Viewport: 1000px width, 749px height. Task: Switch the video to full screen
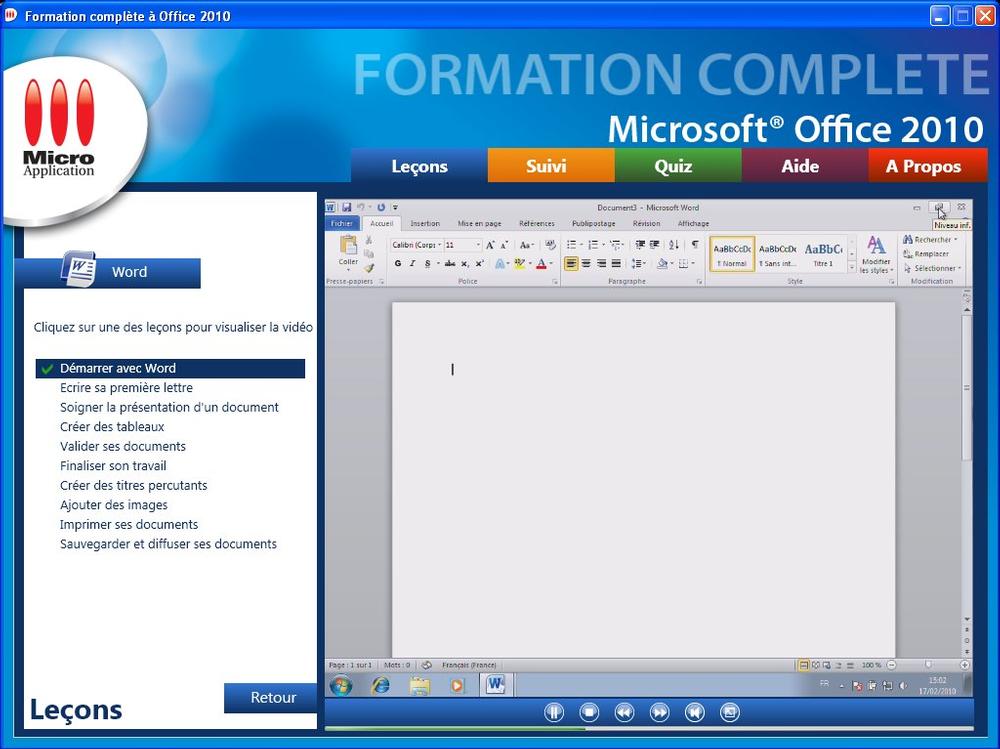730,712
